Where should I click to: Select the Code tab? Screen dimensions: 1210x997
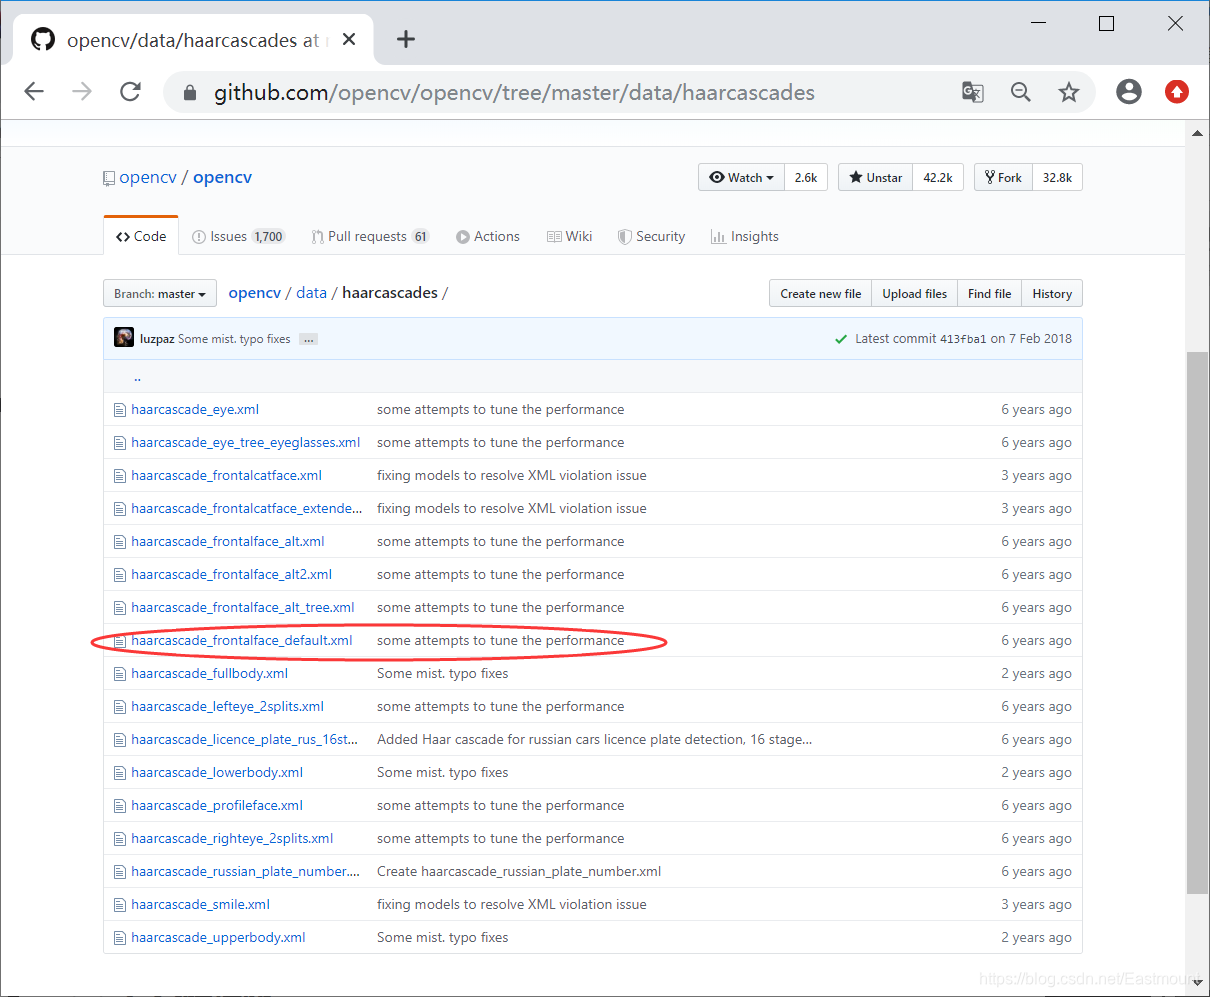[x=141, y=236]
